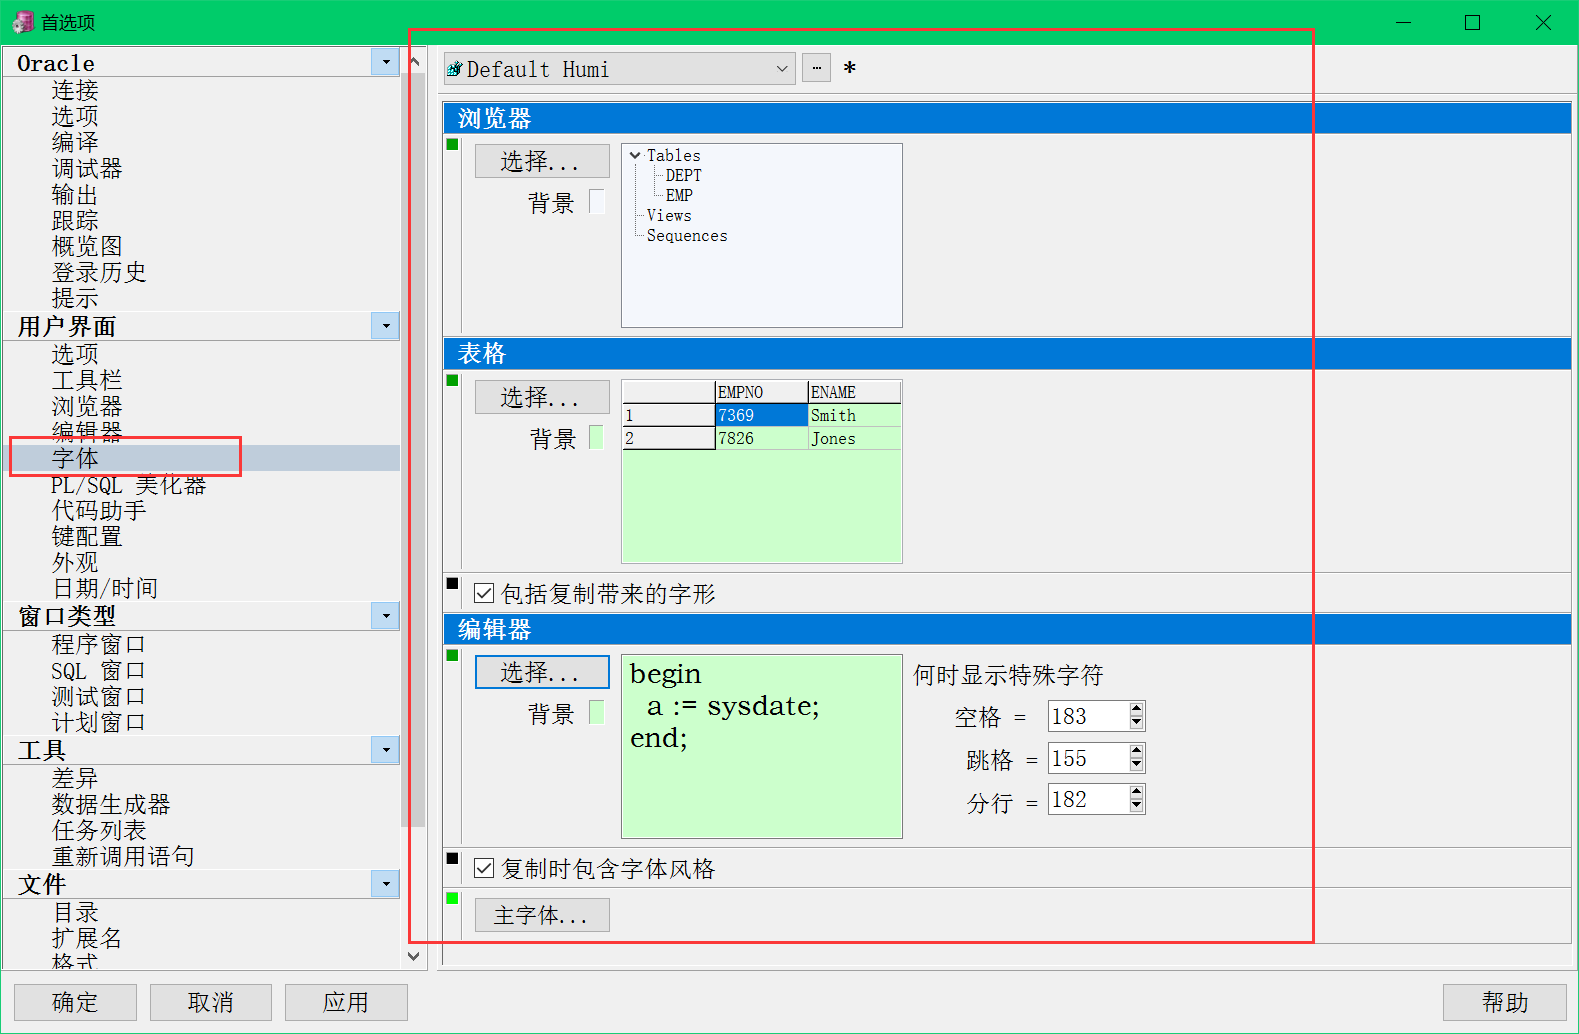Select 测试窗口 under 窗口类型
The height and width of the screenshot is (1034, 1579).
click(x=99, y=696)
